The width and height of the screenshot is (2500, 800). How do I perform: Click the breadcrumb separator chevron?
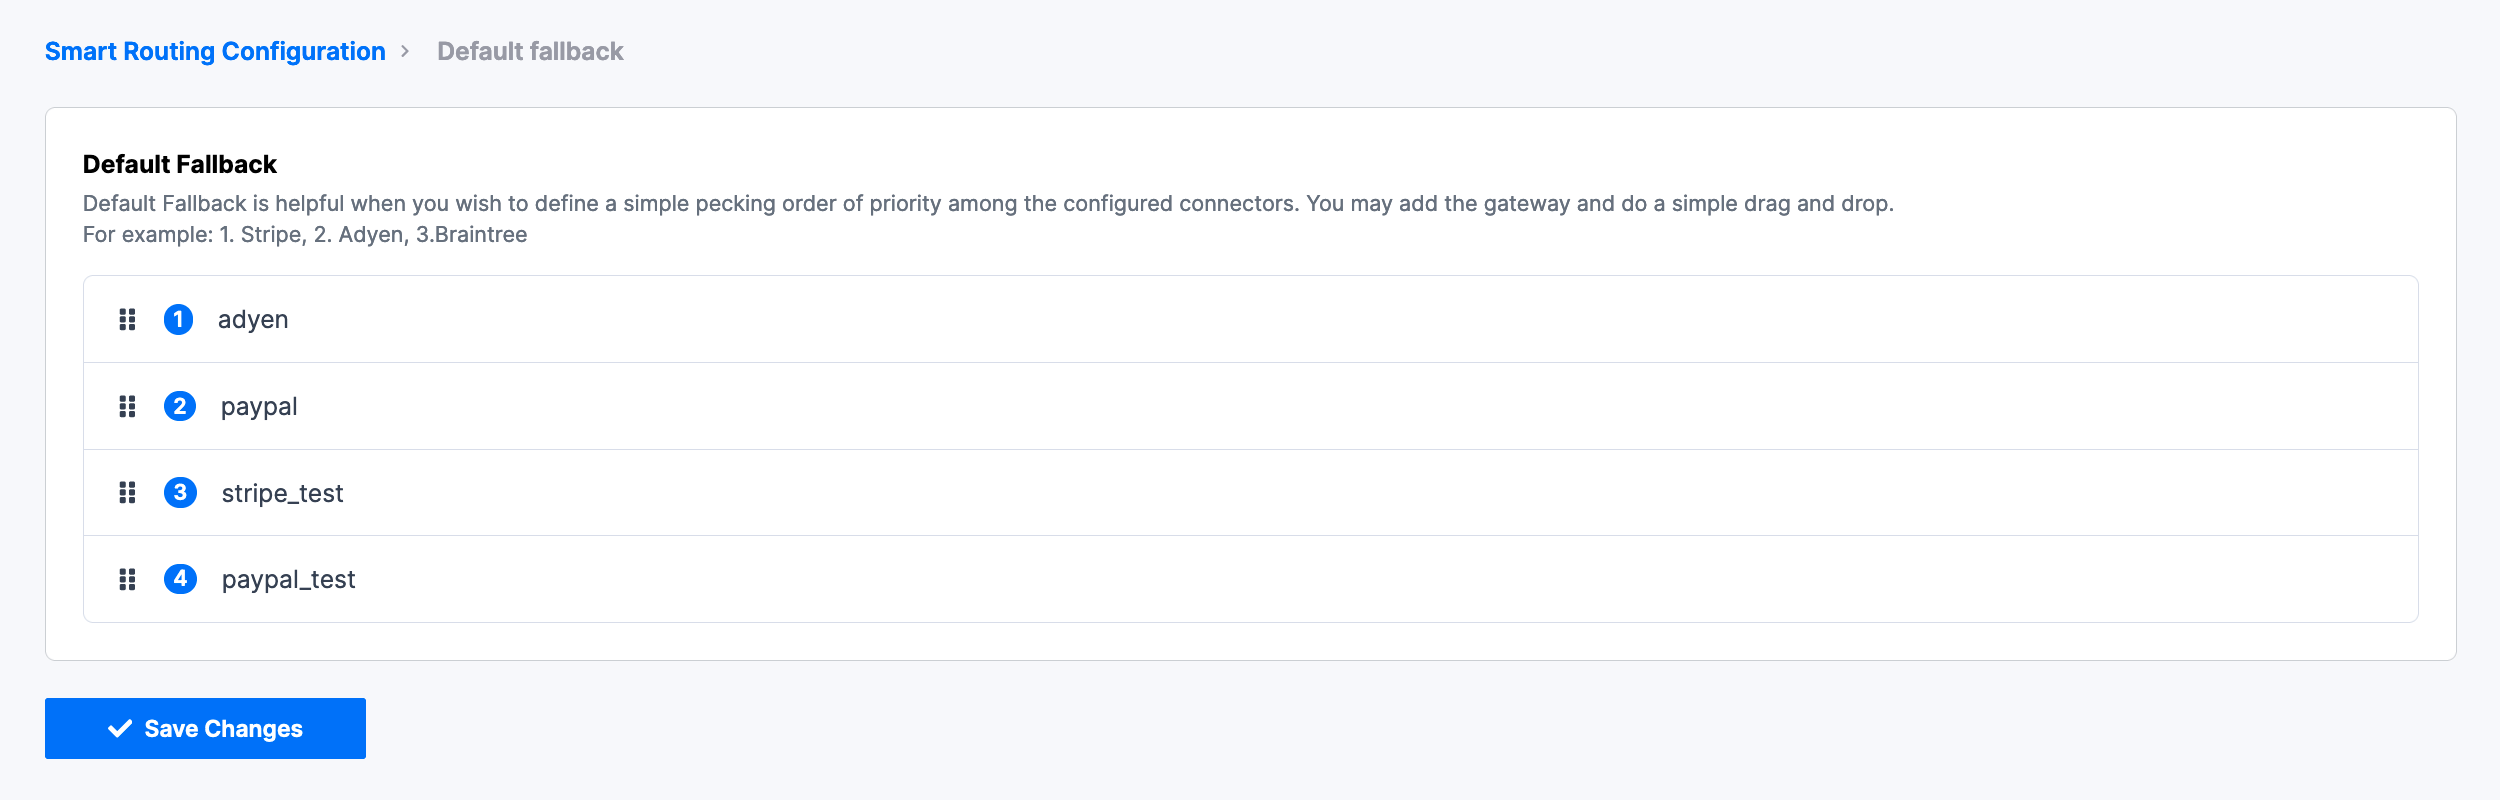408,50
